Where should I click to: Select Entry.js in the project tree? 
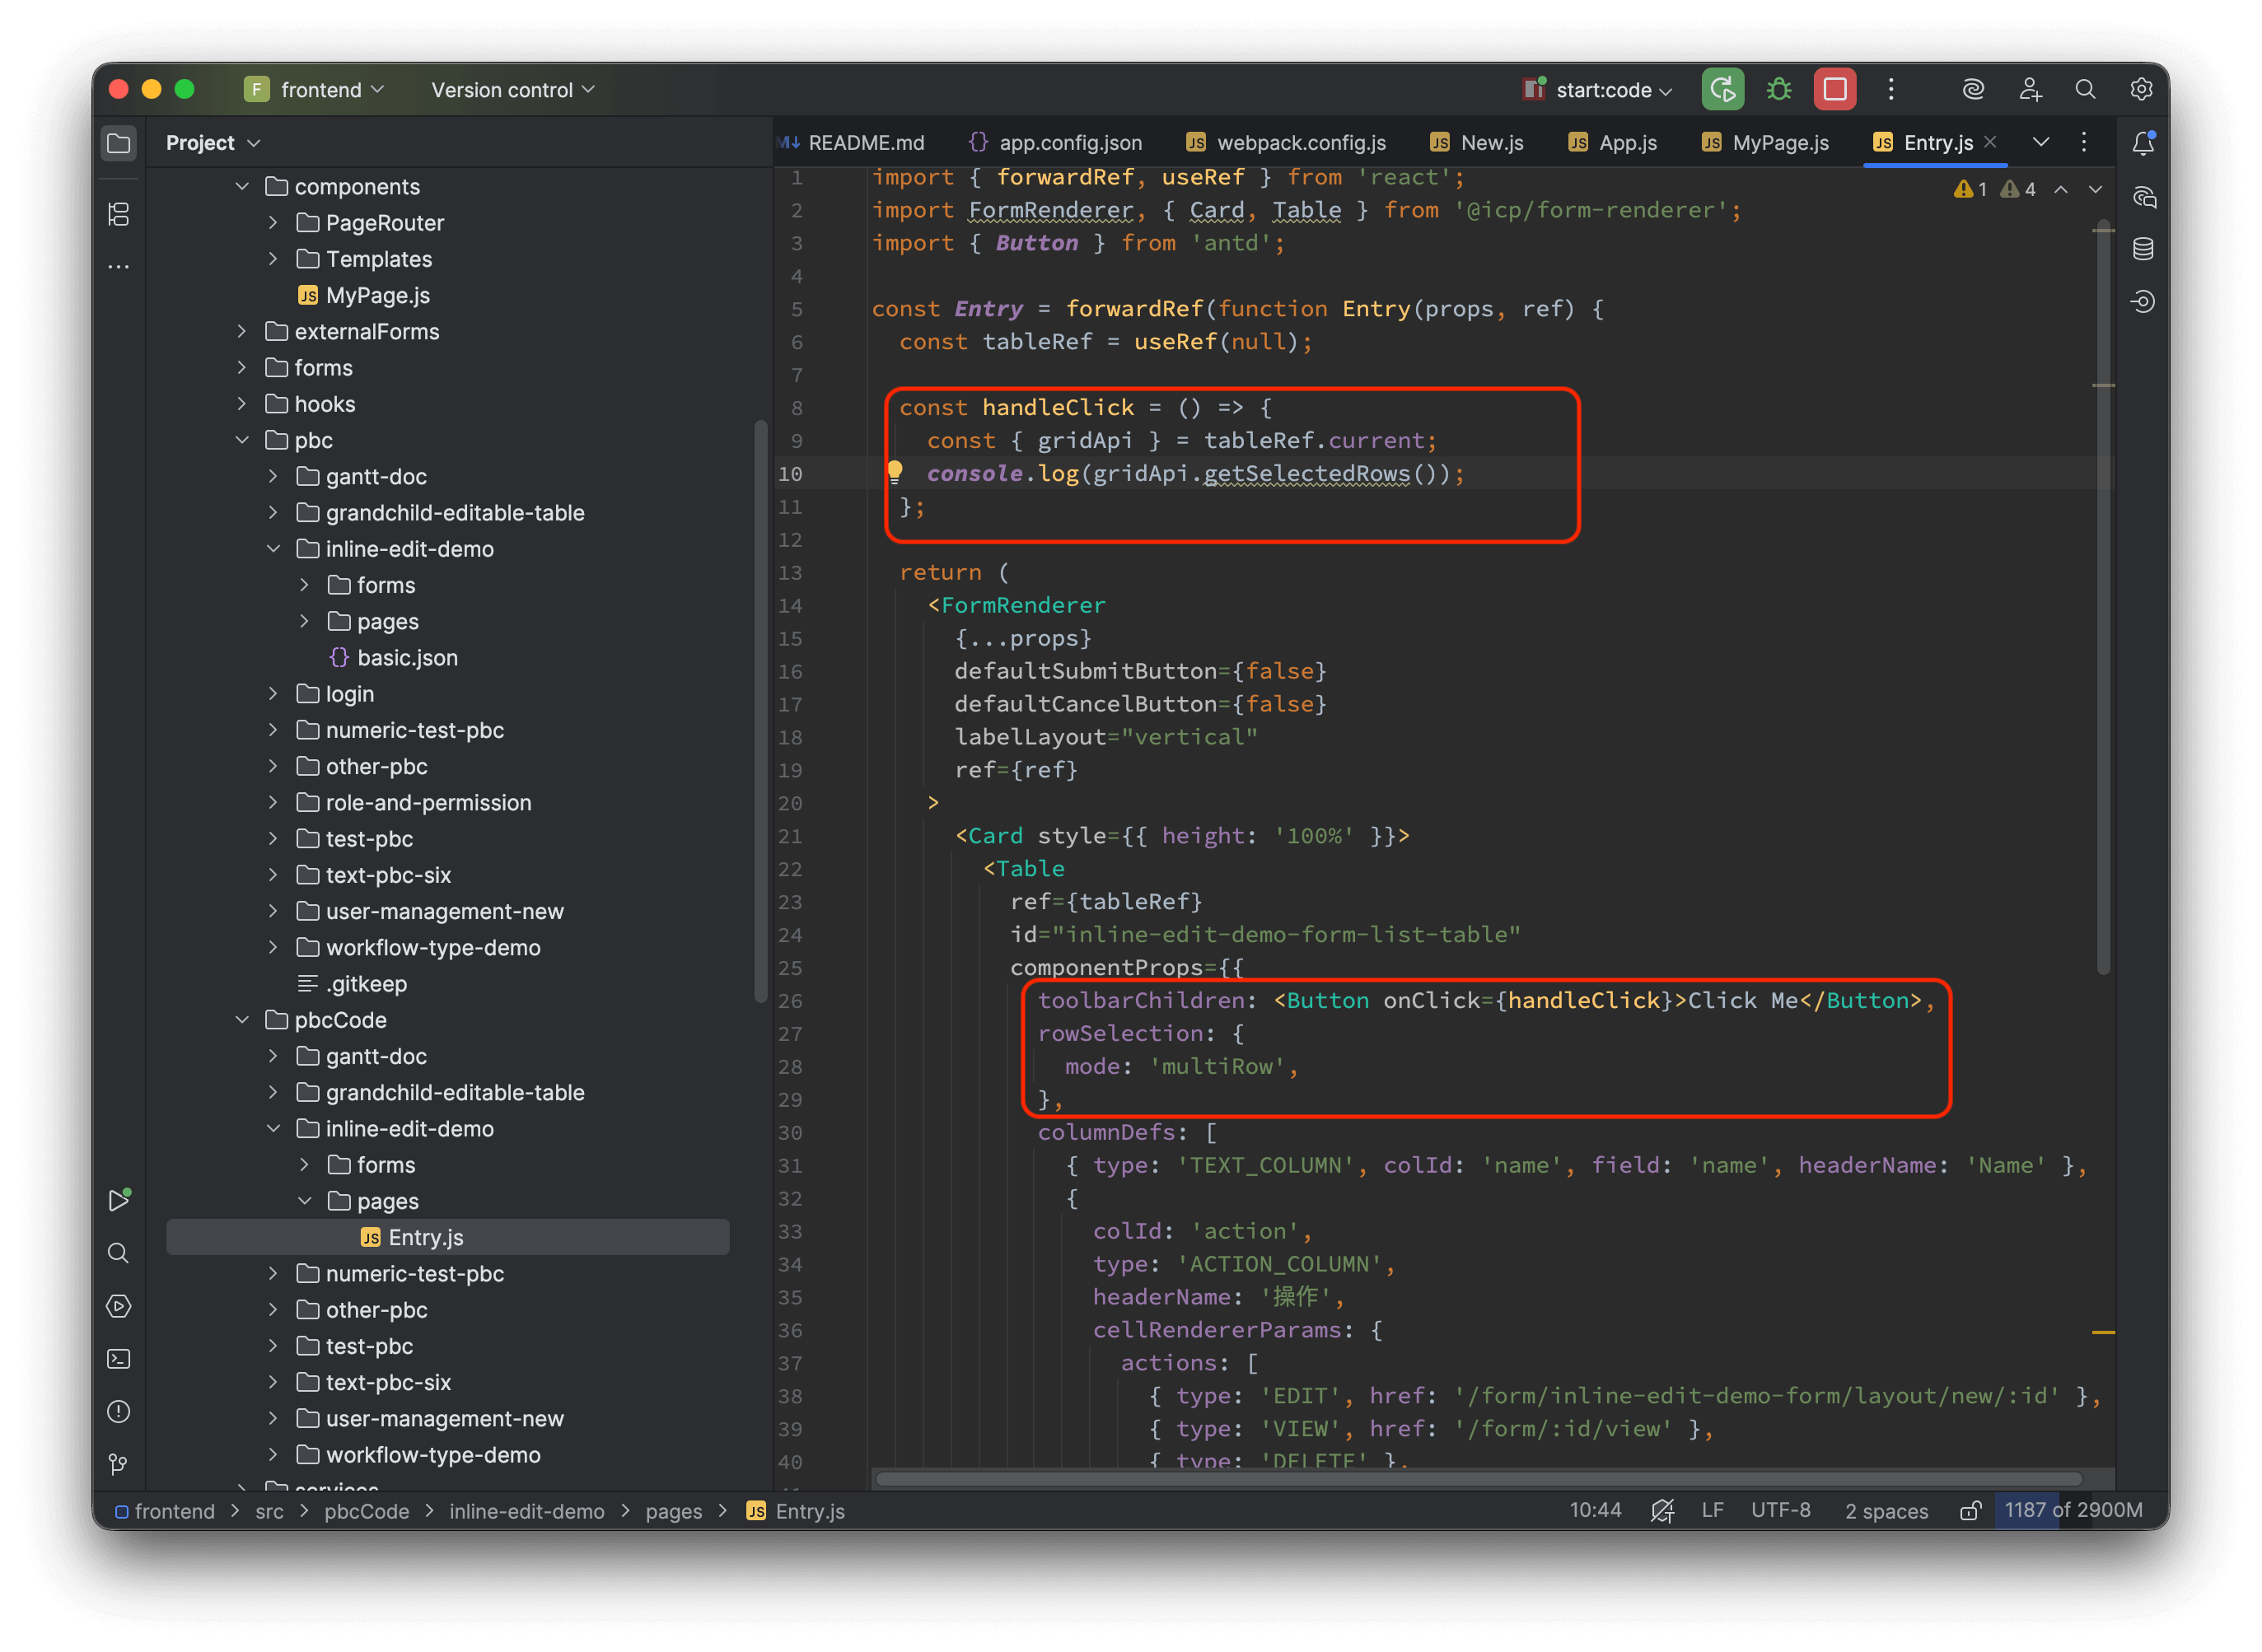click(x=447, y=1237)
